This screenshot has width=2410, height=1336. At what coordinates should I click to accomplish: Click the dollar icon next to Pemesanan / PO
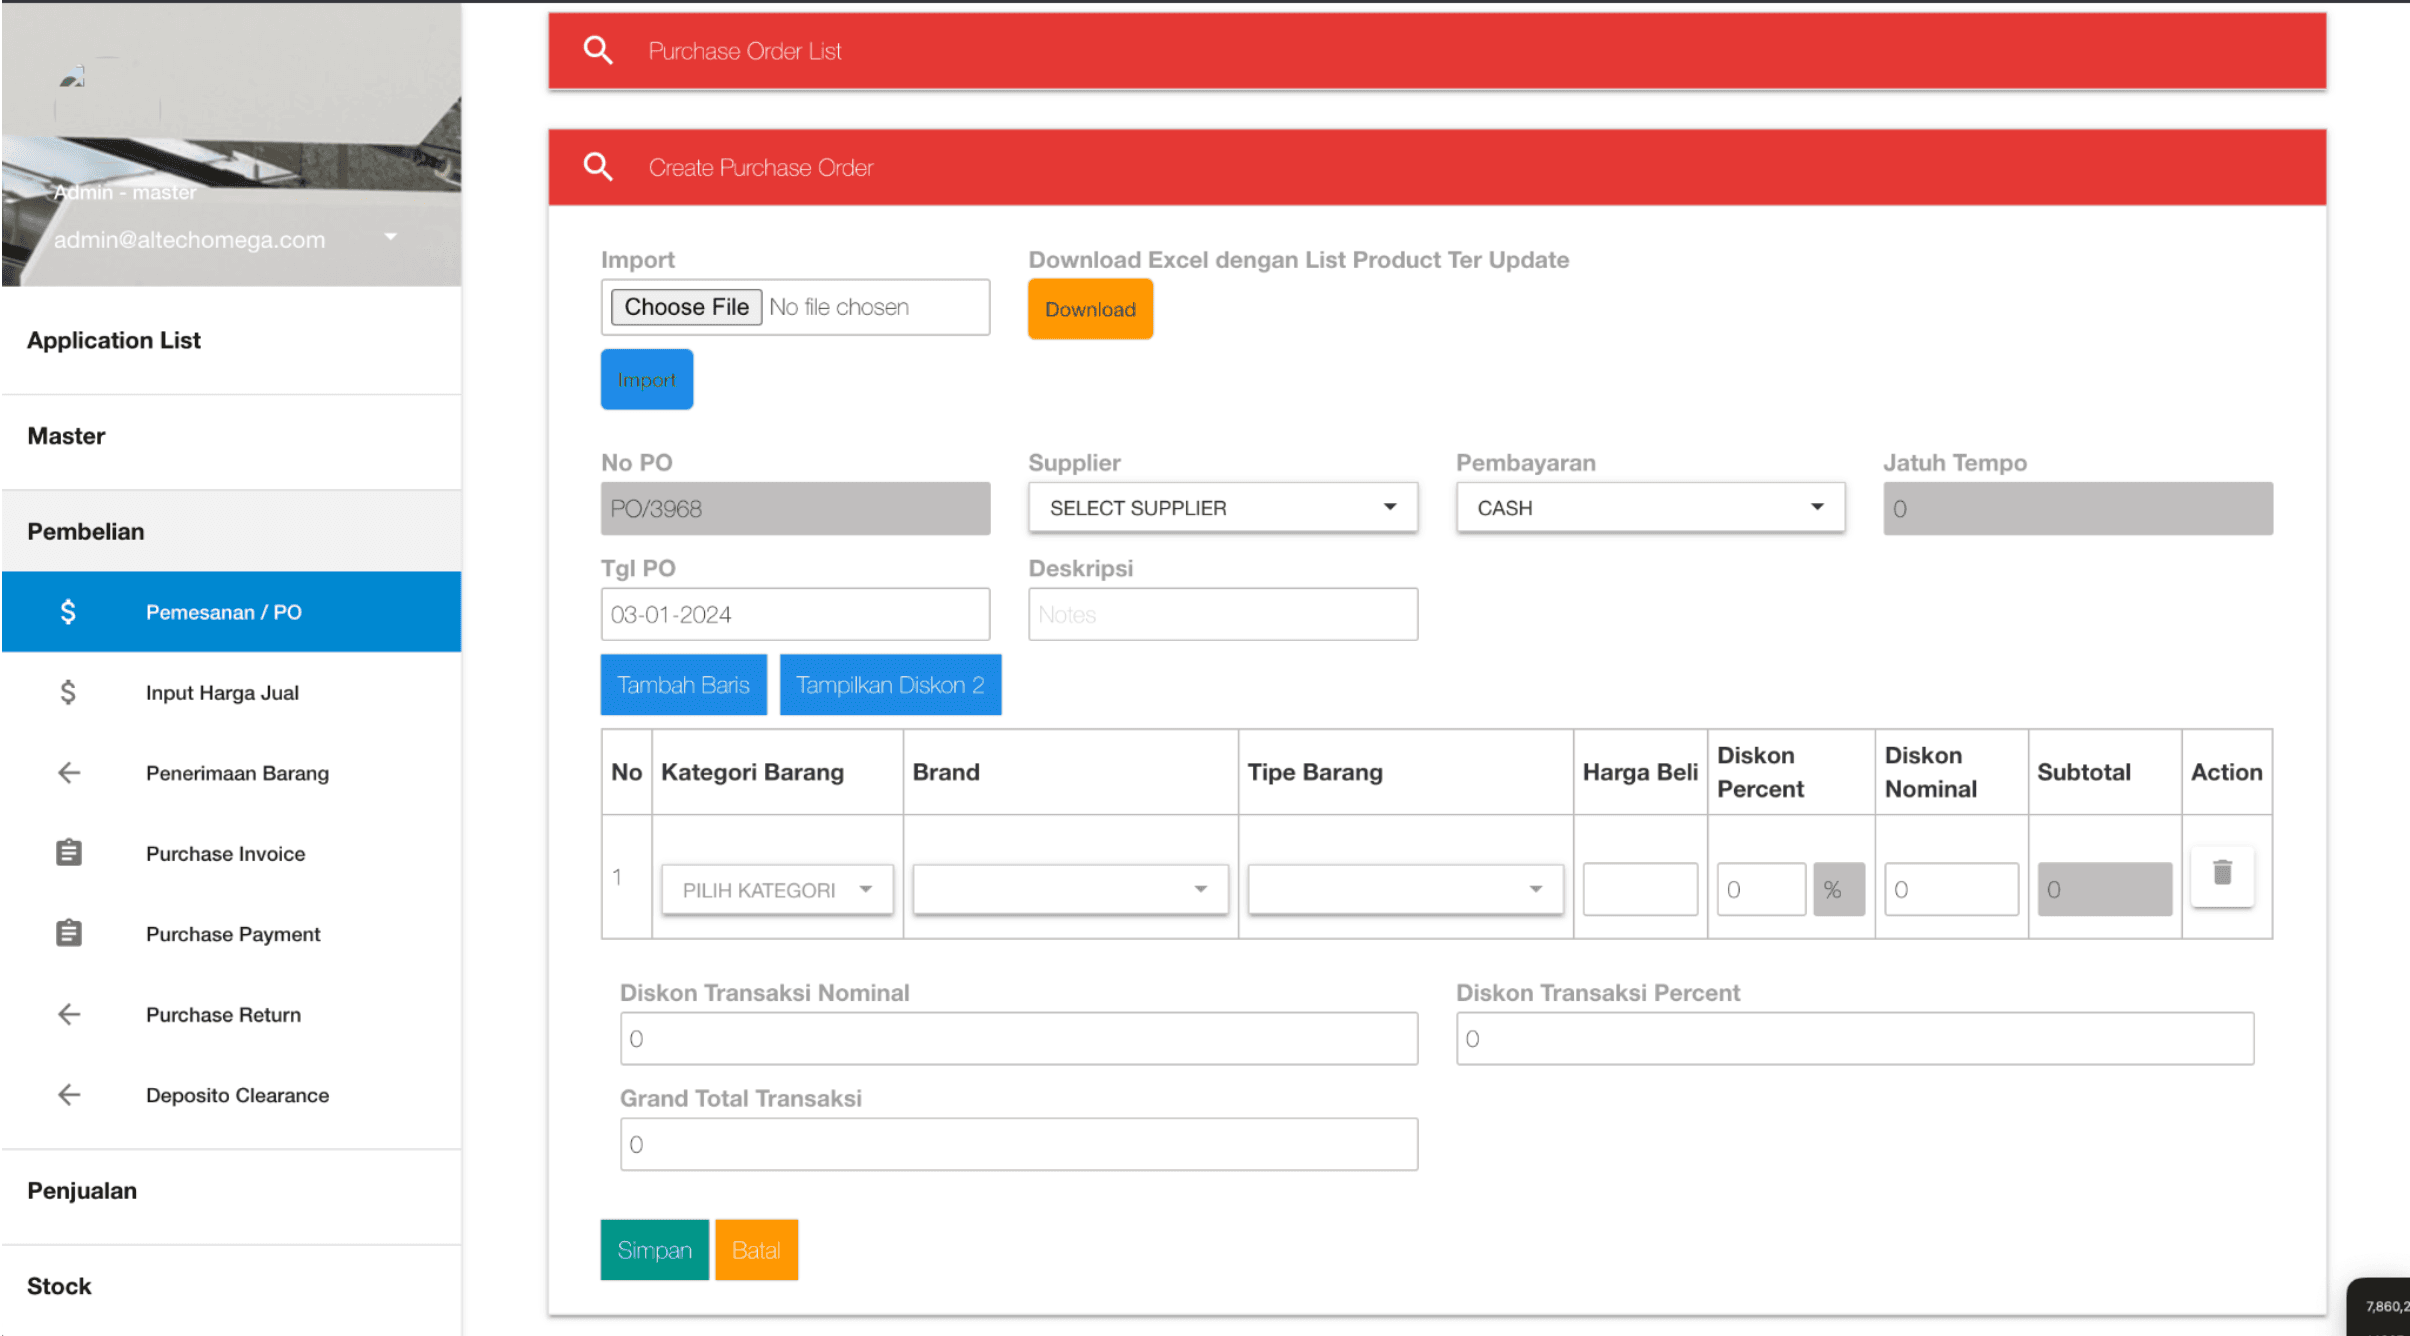coord(68,611)
